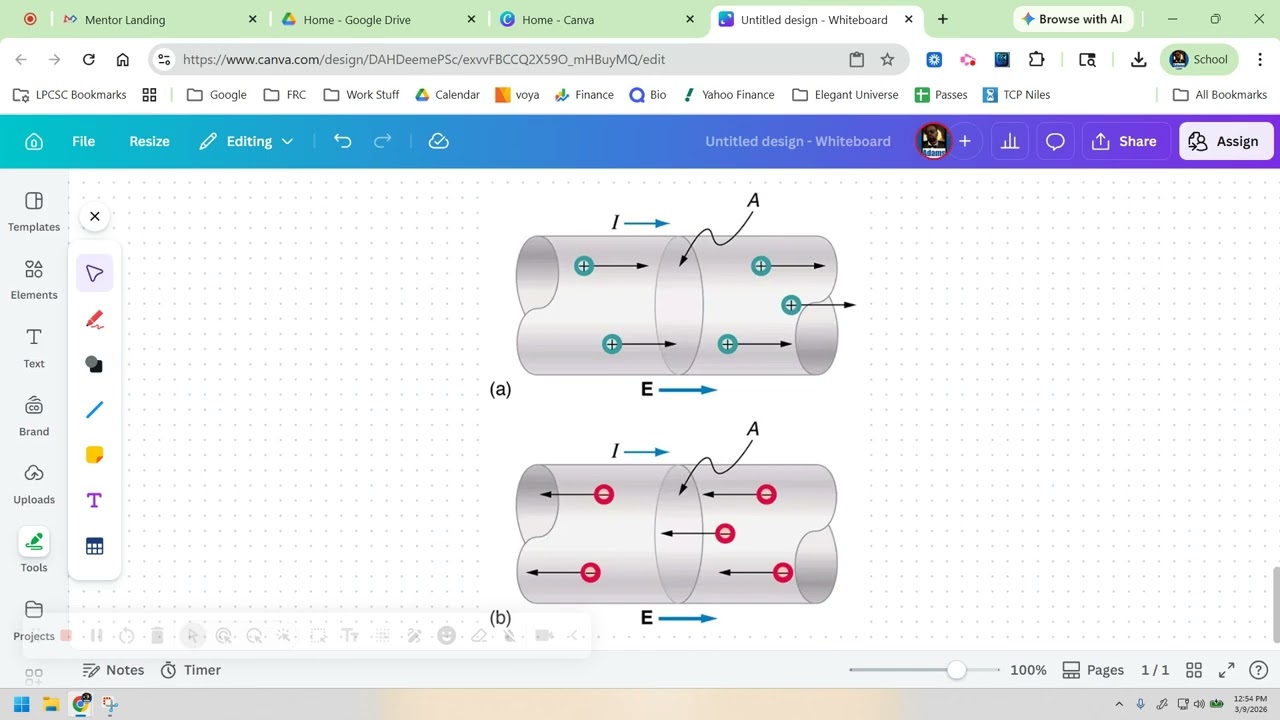1280x720 pixels.
Task: Click the Share button
Action: tap(1125, 141)
